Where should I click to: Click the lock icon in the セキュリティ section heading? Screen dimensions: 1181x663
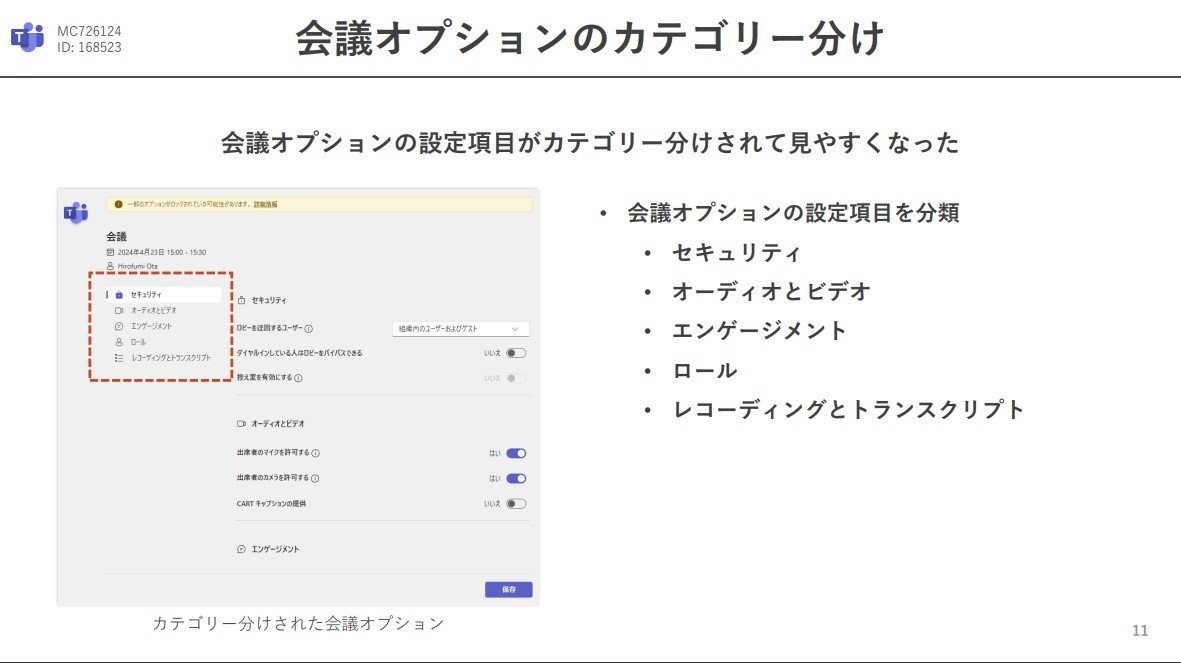241,300
